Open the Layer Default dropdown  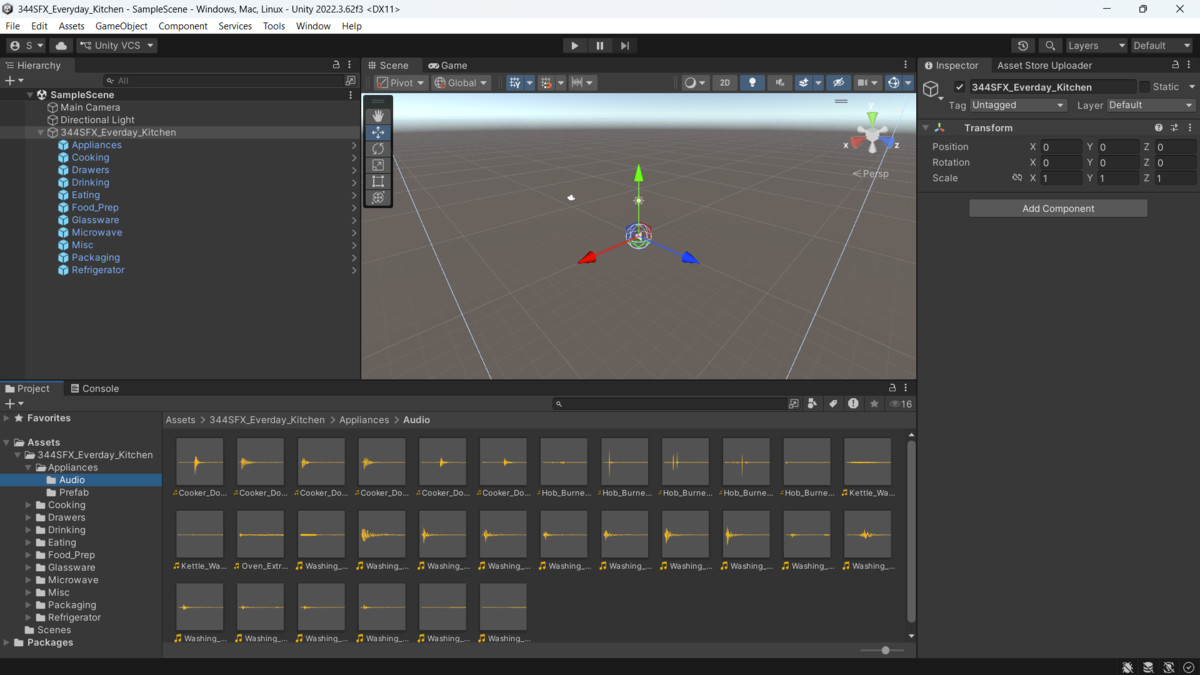click(x=1150, y=105)
